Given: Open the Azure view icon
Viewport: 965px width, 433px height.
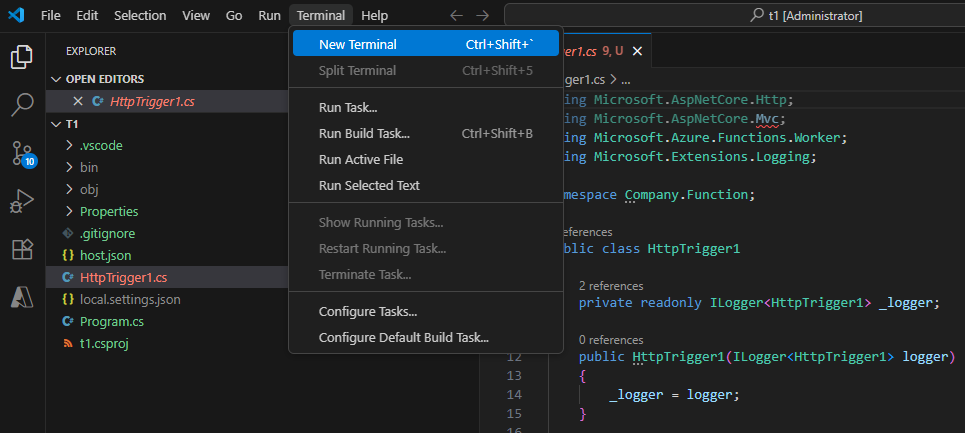Looking at the screenshot, I should click(x=21, y=297).
